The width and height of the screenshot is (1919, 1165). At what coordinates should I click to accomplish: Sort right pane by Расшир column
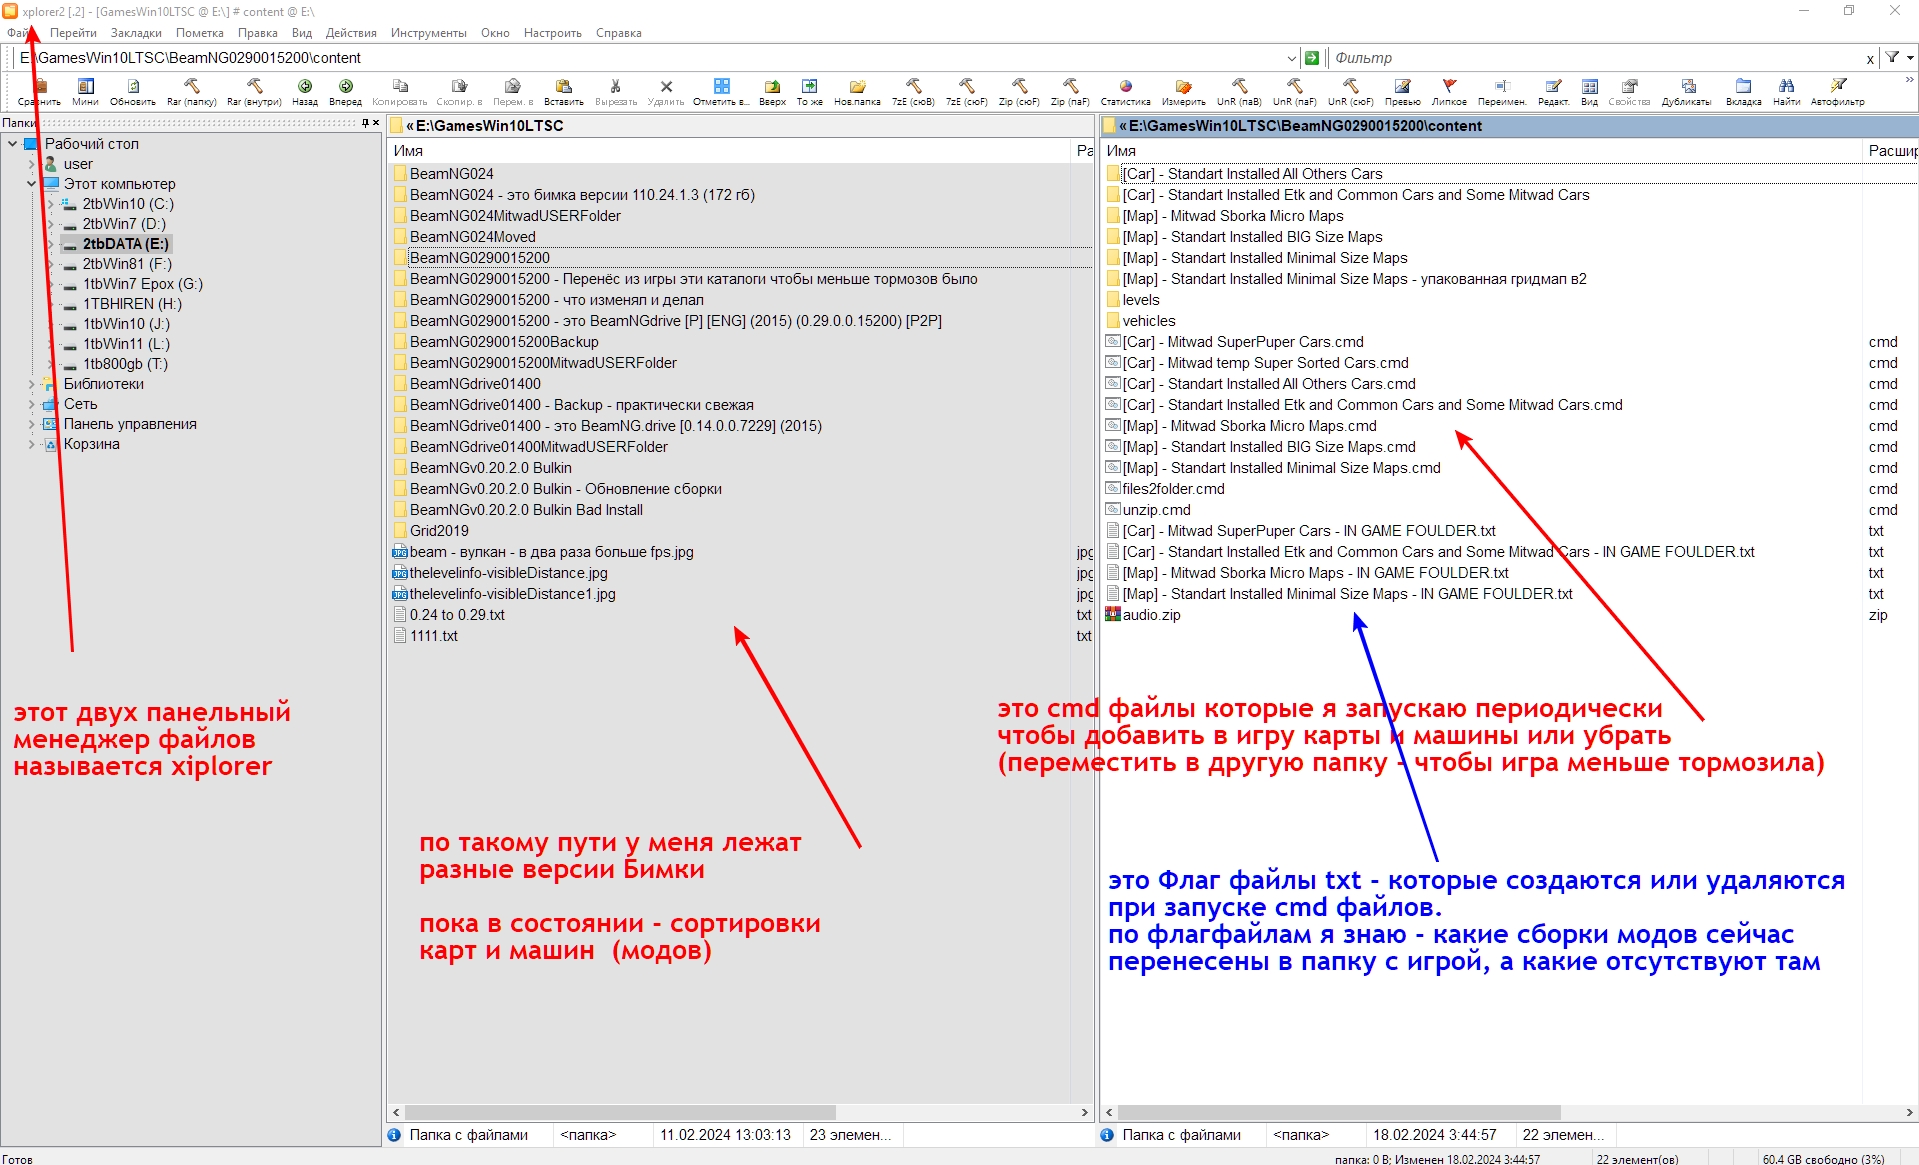pos(1891,151)
